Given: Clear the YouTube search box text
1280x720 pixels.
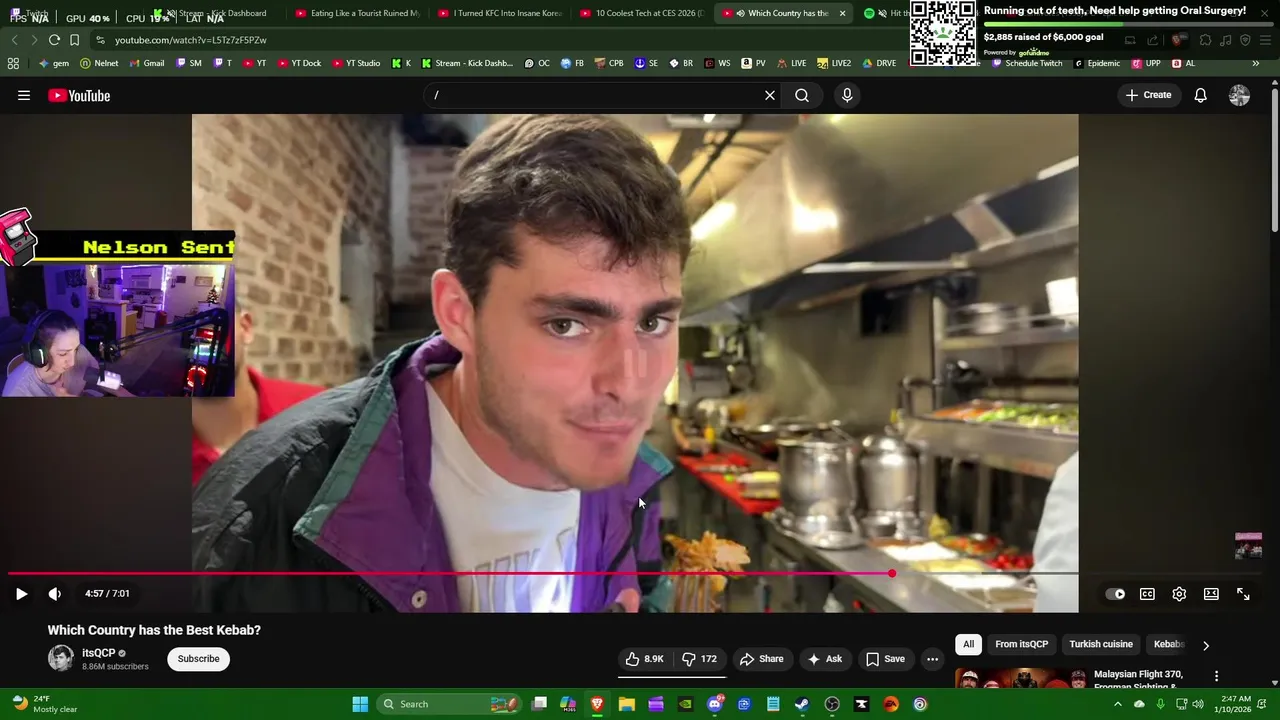Looking at the screenshot, I should coord(770,95).
